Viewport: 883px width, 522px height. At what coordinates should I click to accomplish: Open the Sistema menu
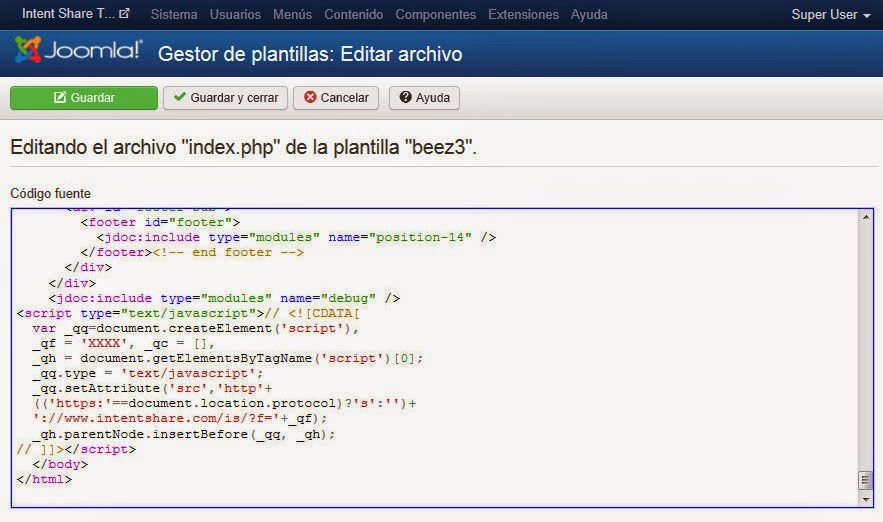[173, 14]
